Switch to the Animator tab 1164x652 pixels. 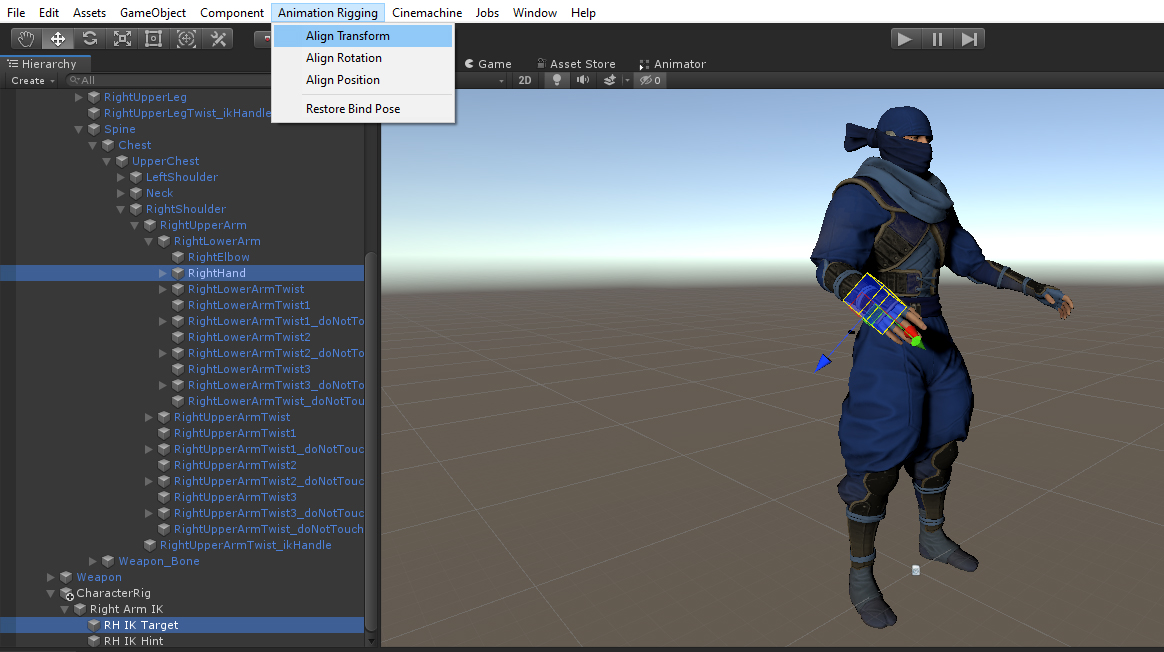point(672,64)
